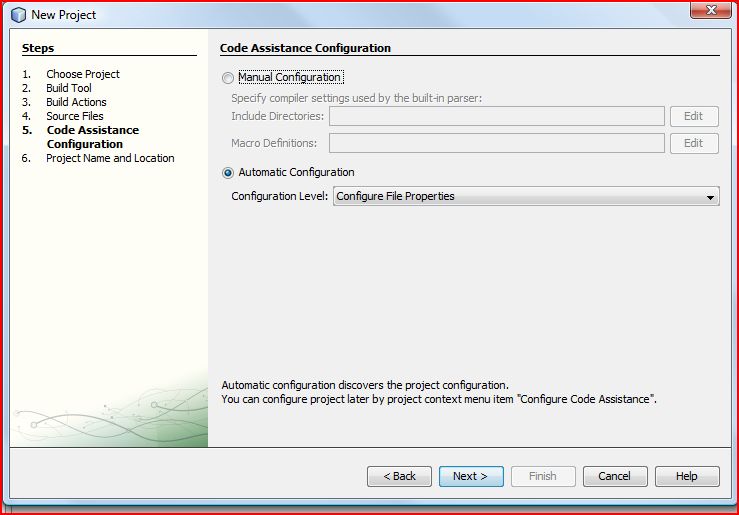Screen dimensions: 739x515
Task: Click the Finish button
Action: [543, 476]
